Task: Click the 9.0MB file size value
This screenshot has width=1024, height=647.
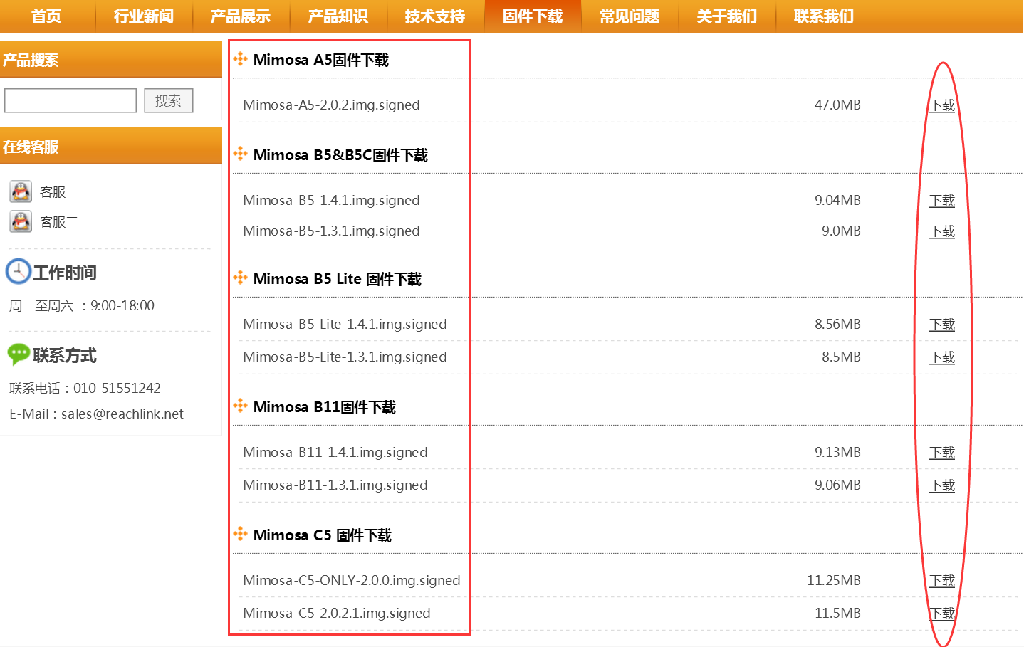Action: pyautogui.click(x=841, y=230)
